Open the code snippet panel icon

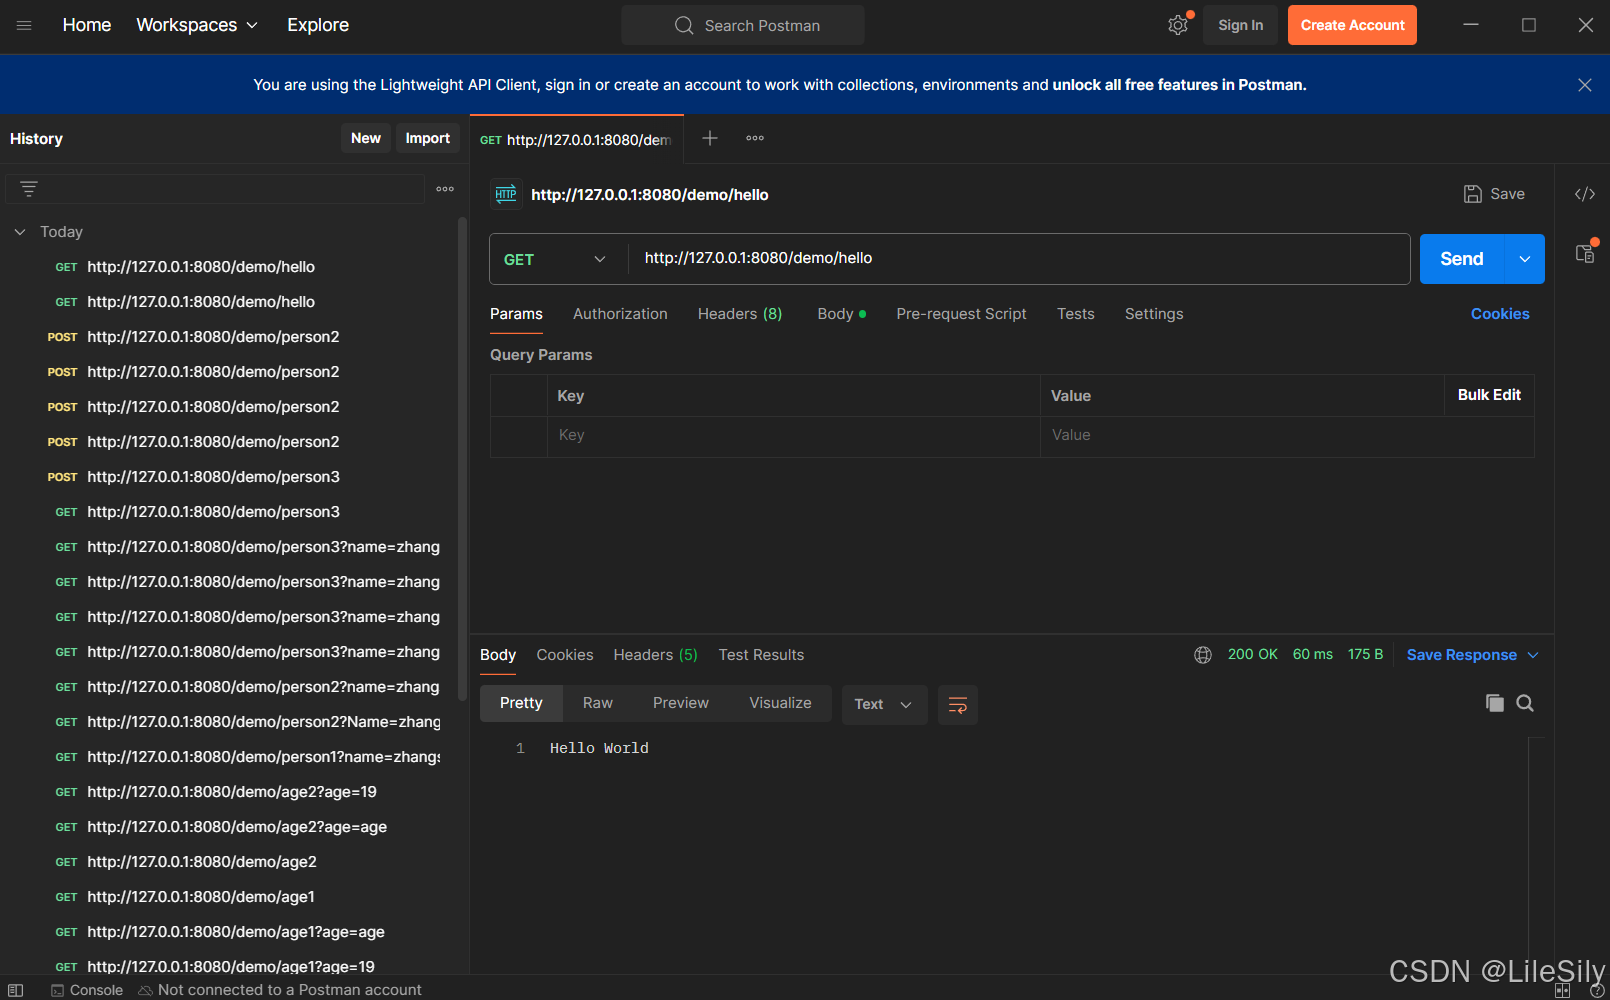1584,194
